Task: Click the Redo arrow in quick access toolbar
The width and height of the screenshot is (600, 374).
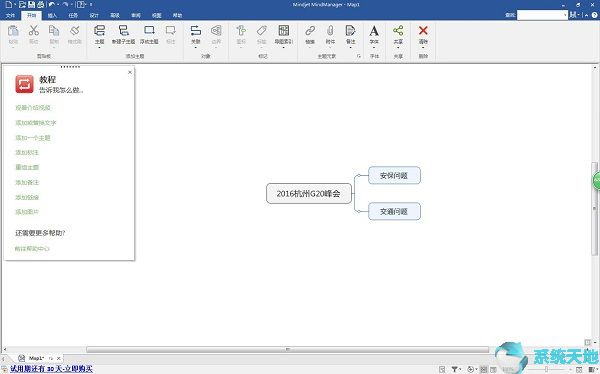Action: click(x=65, y=4)
